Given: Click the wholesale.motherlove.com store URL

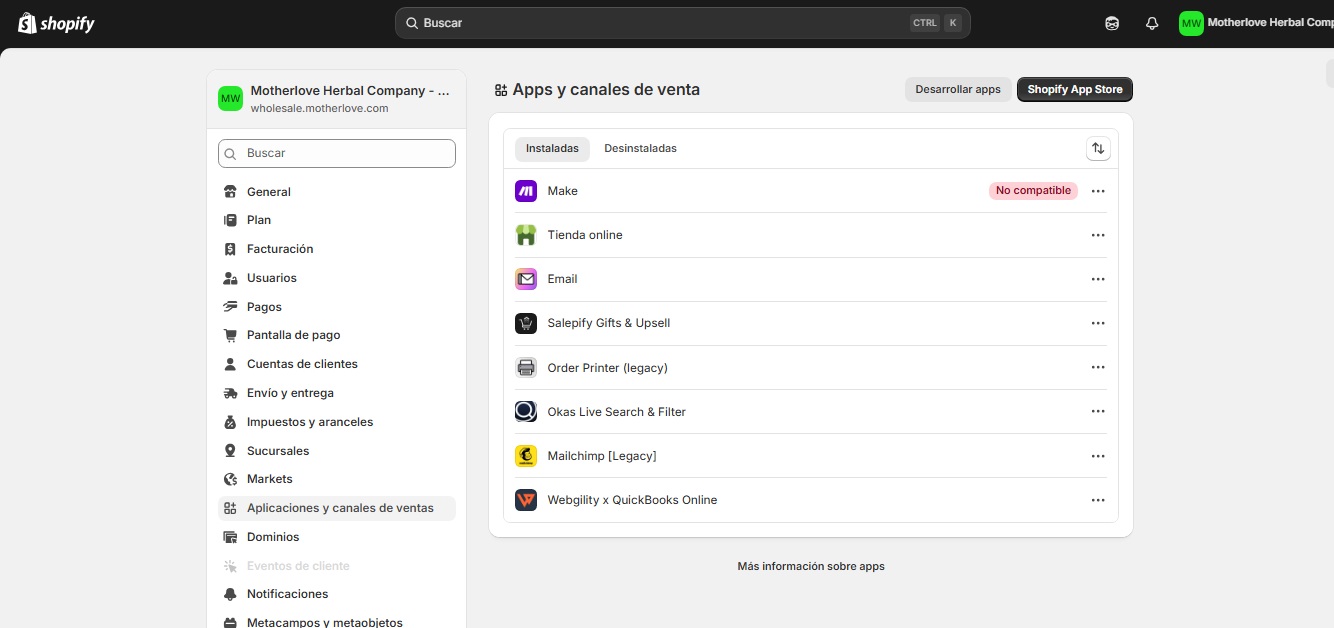Looking at the screenshot, I should [319, 108].
